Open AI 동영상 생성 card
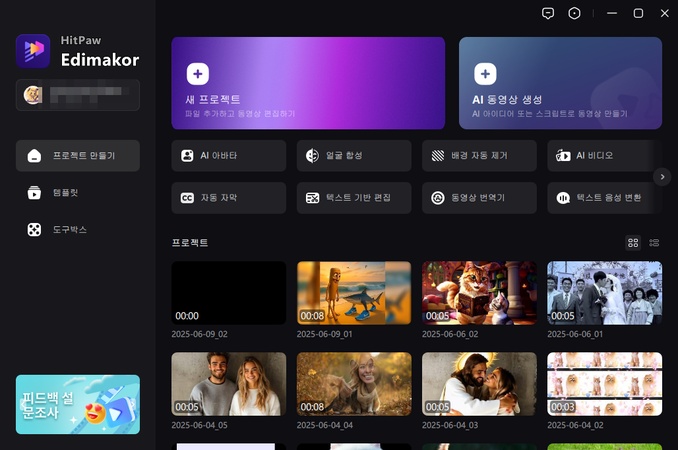The height and width of the screenshot is (450, 678). click(560, 83)
